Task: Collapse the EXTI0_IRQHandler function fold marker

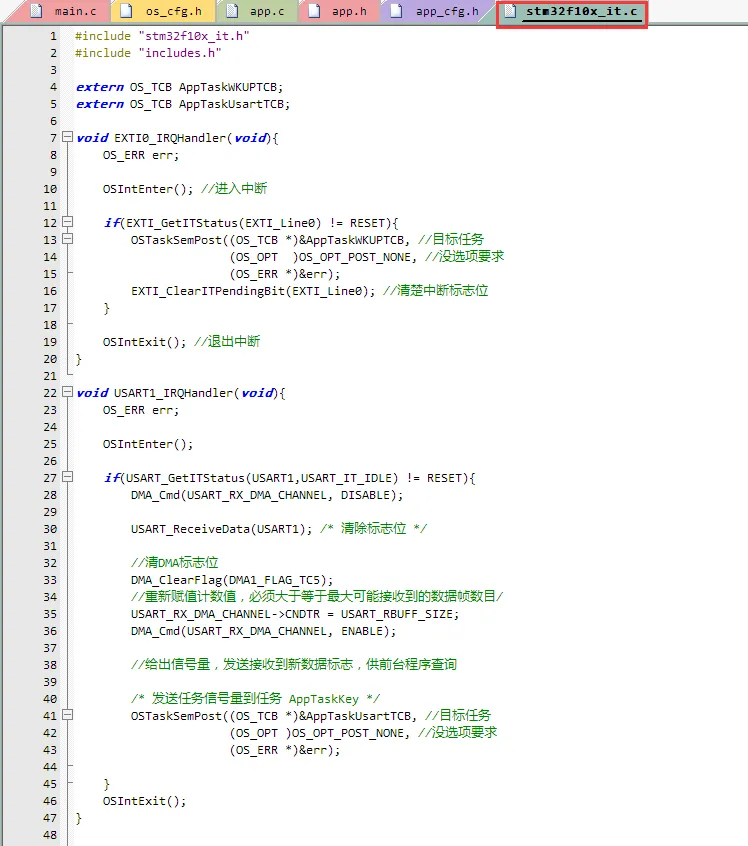Action: point(67,138)
